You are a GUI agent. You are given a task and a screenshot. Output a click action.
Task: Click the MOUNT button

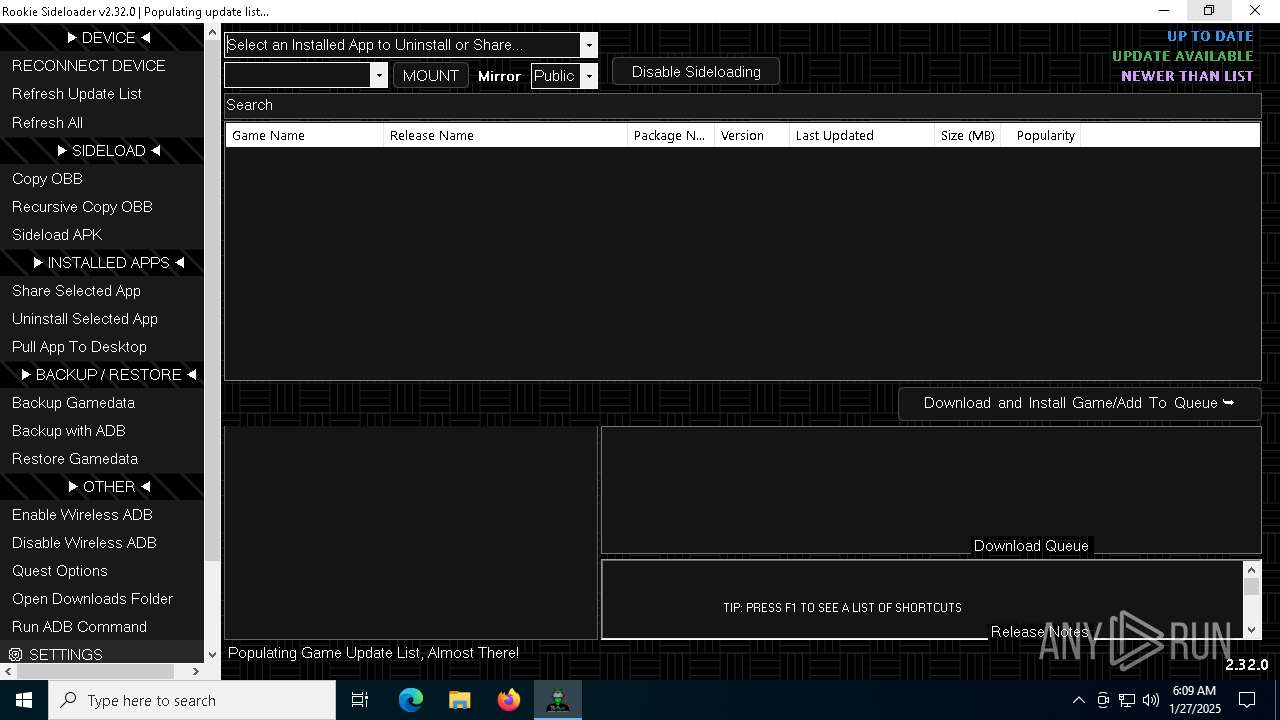point(431,75)
